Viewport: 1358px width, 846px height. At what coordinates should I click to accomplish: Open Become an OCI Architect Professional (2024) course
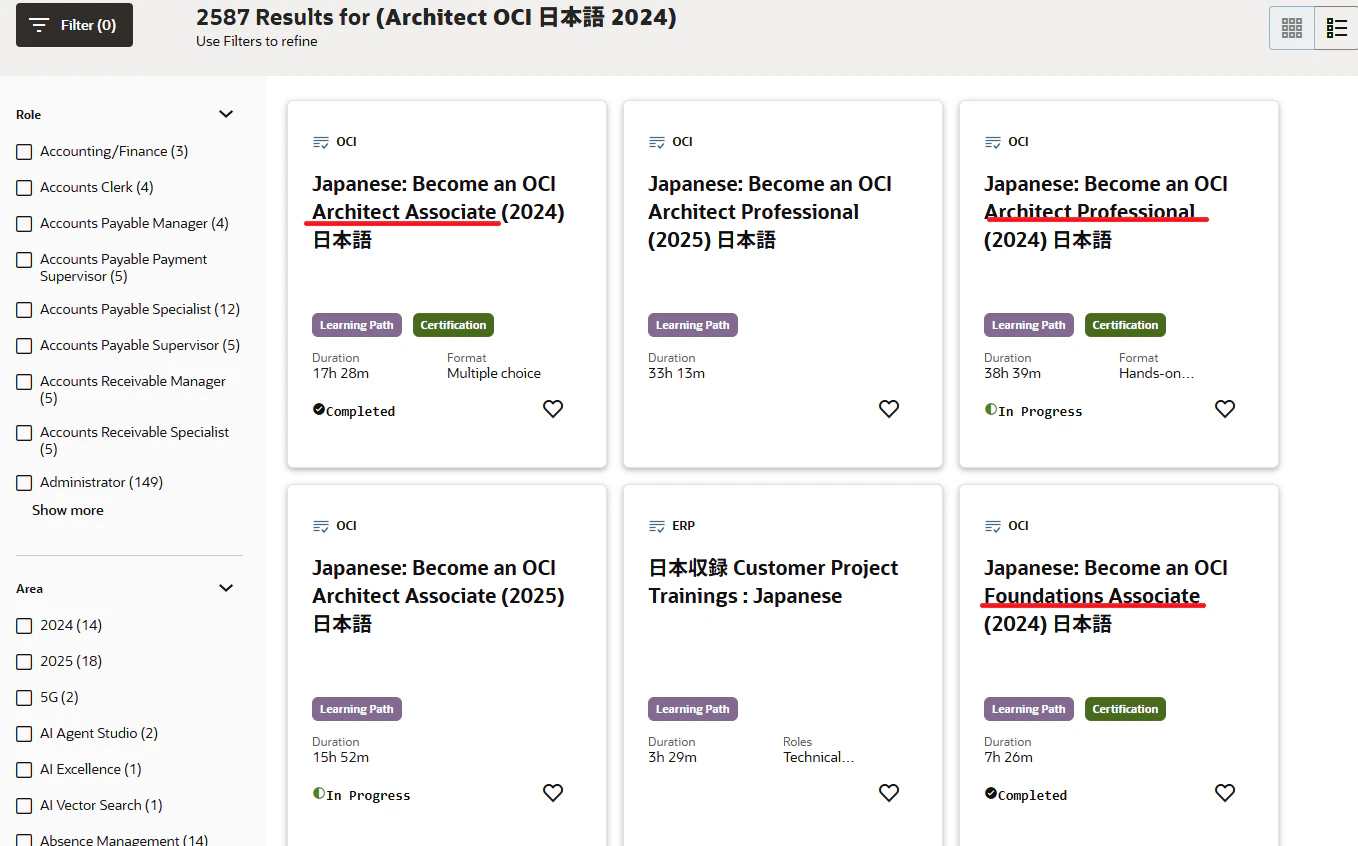1106,212
